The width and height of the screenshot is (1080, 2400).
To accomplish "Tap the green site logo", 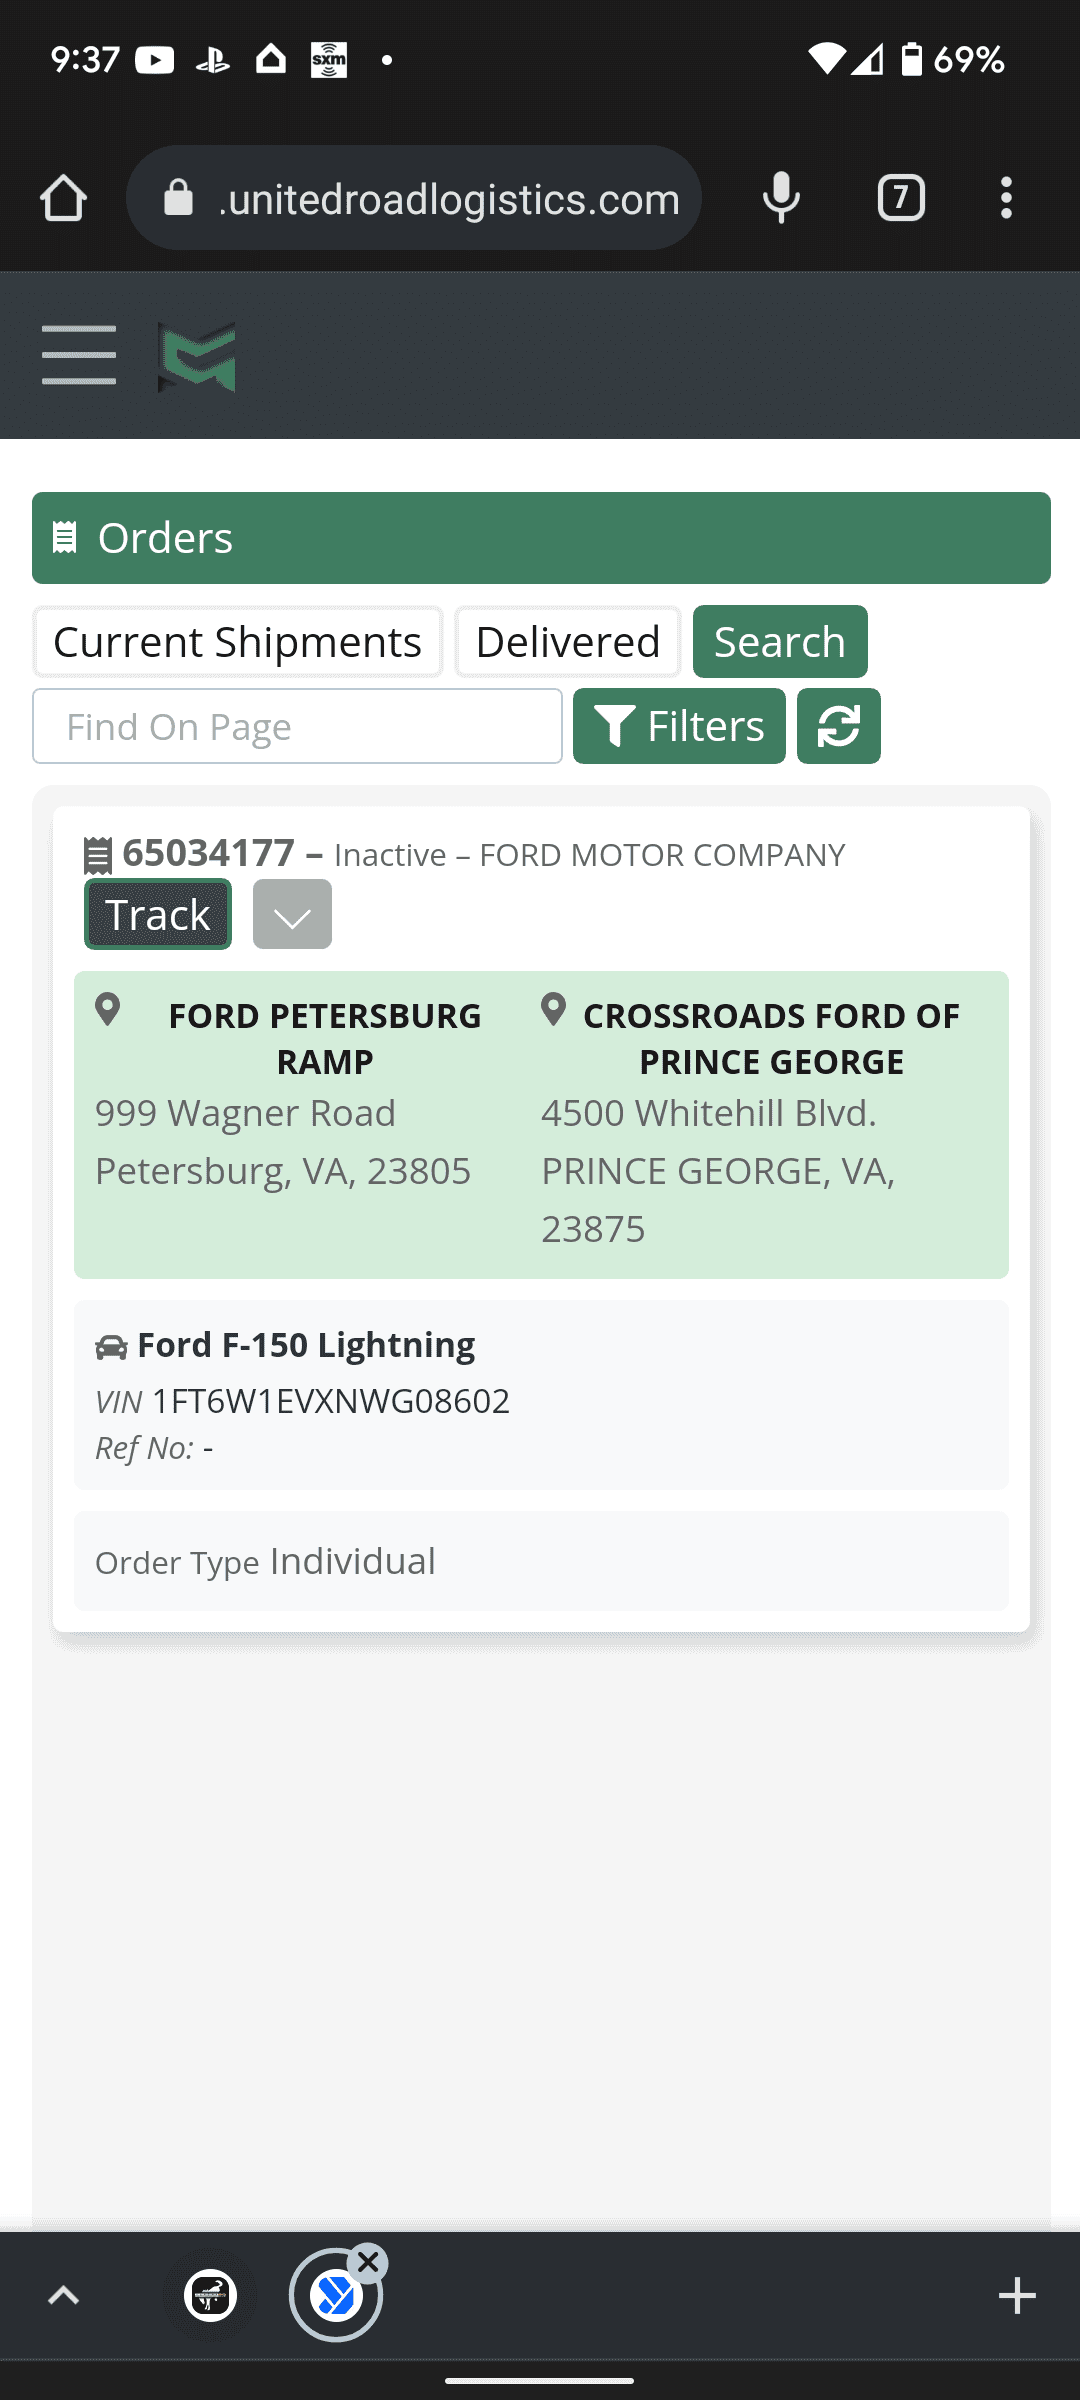I will click(x=197, y=357).
